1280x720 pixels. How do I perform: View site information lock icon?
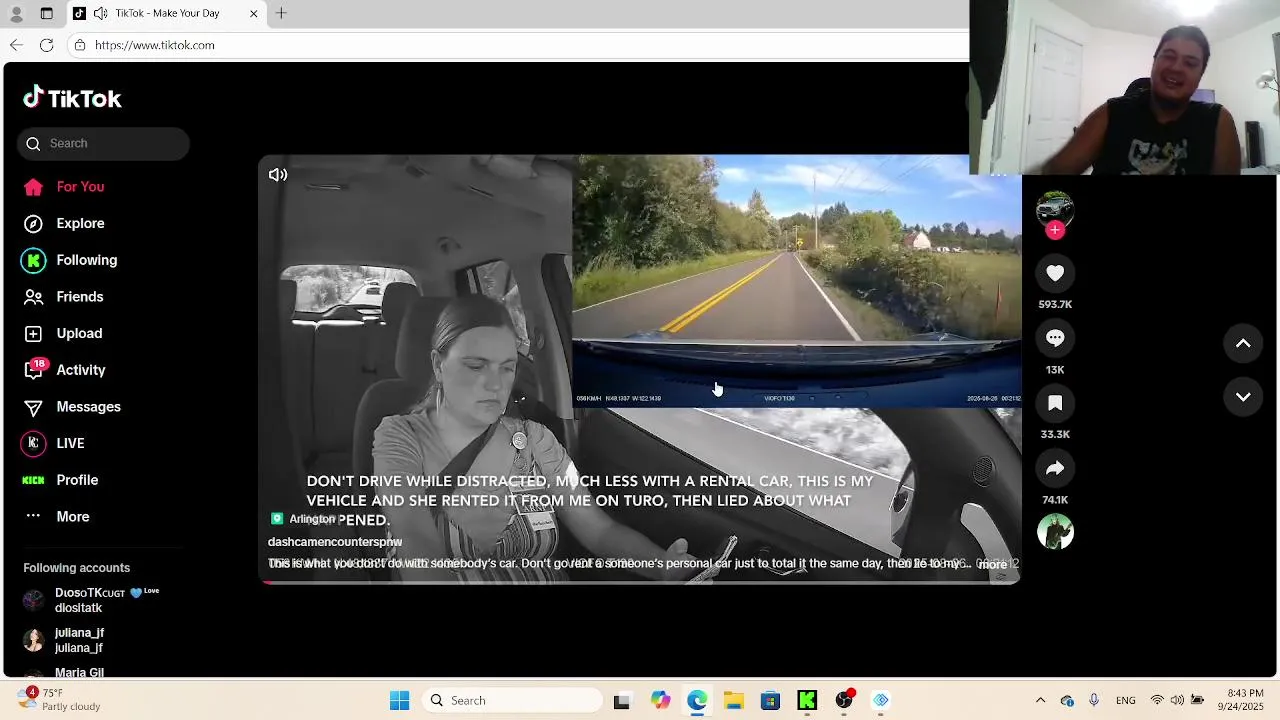tap(80, 45)
